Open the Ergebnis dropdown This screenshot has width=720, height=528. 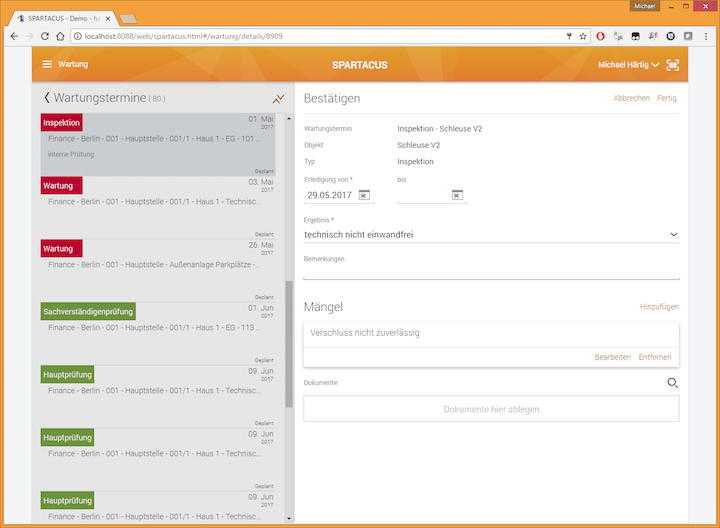(x=491, y=235)
